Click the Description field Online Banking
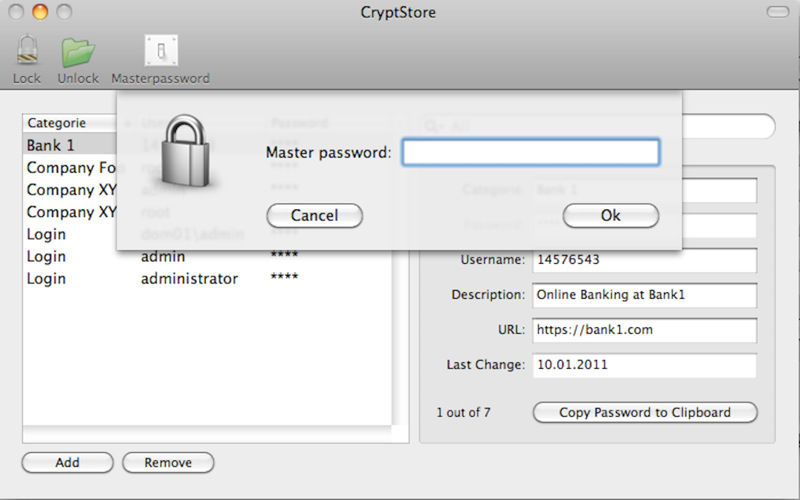 click(x=644, y=295)
